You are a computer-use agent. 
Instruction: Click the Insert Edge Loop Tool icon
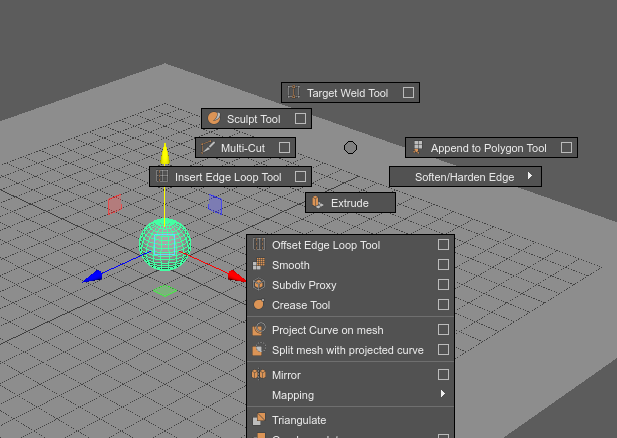[162, 177]
